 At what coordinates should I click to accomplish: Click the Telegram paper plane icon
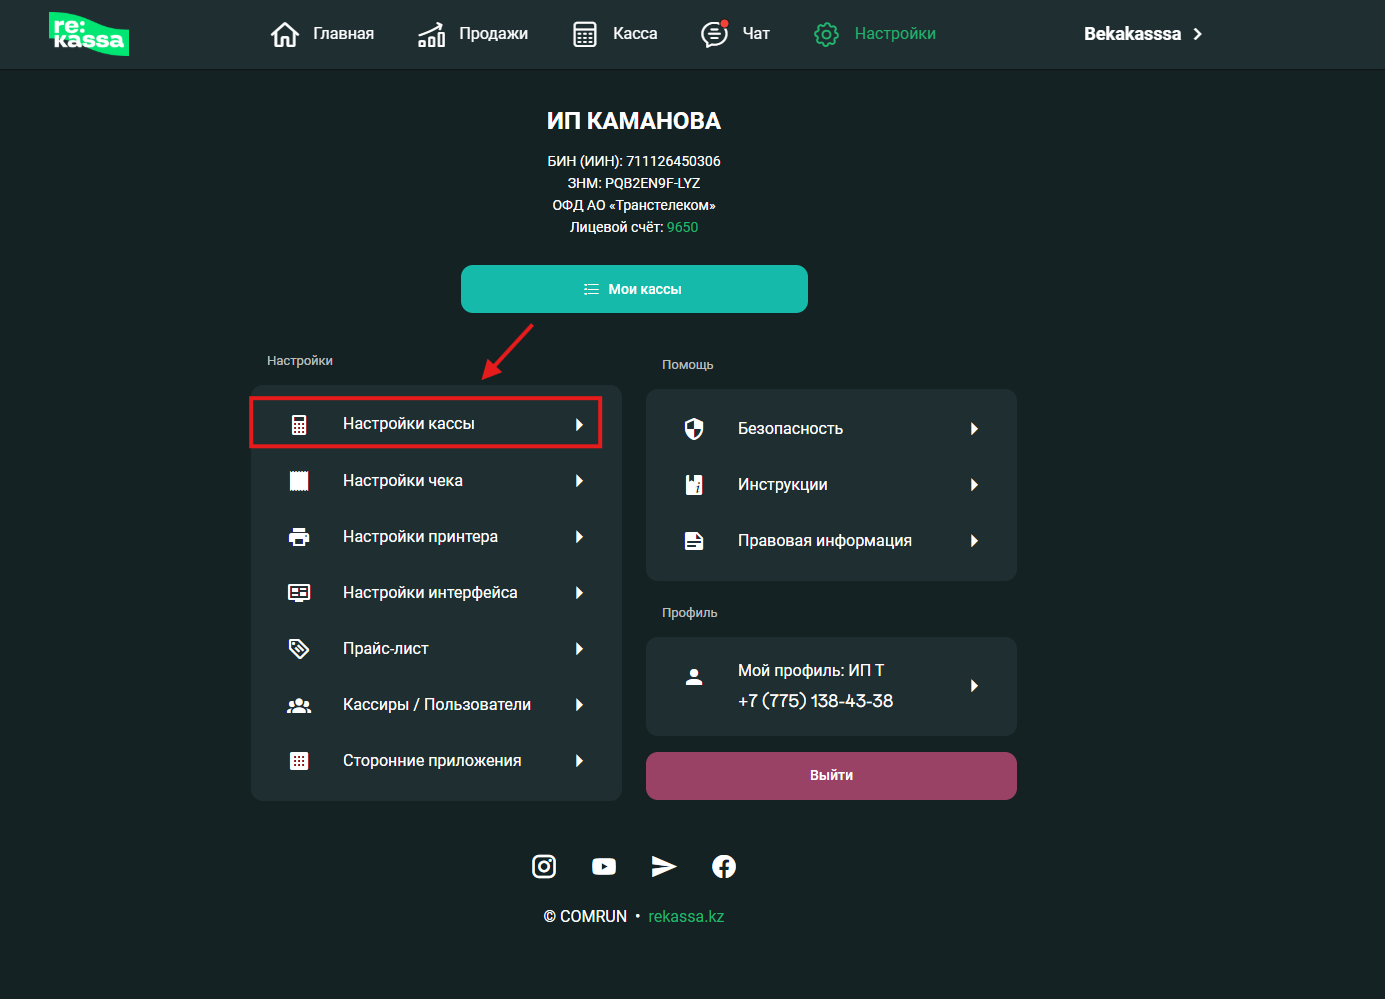point(664,866)
